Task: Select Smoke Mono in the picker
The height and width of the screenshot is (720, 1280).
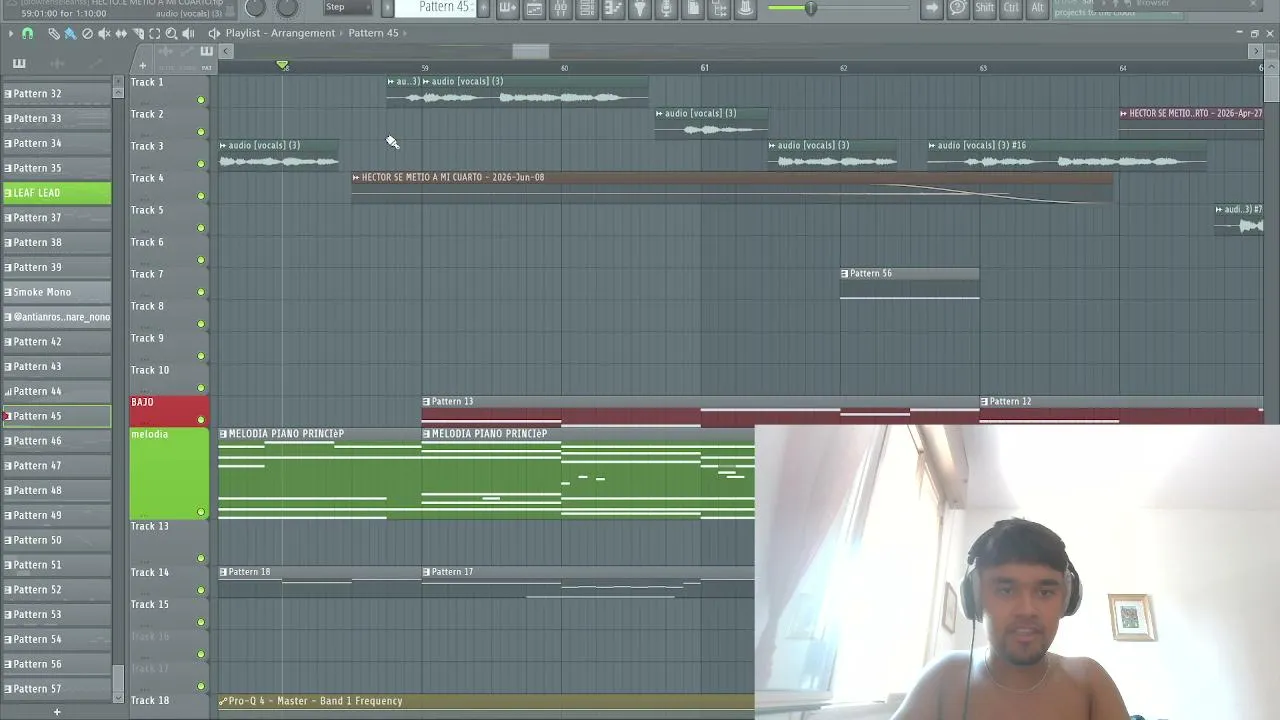Action: click(57, 292)
